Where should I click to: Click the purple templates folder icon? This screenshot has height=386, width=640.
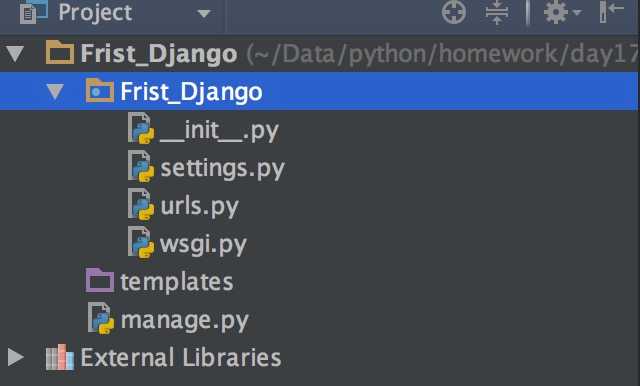pyautogui.click(x=100, y=280)
